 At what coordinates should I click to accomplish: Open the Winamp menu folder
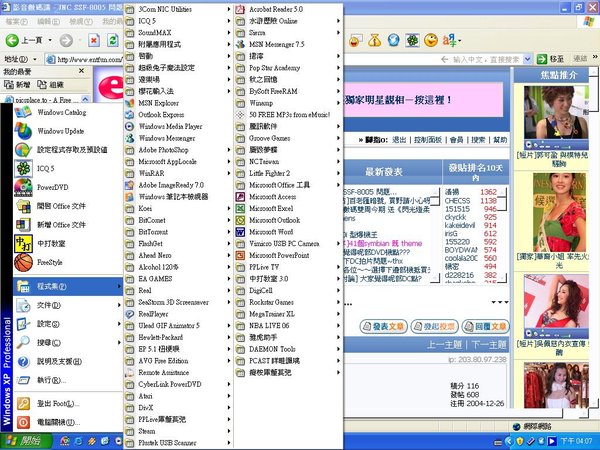(x=288, y=103)
